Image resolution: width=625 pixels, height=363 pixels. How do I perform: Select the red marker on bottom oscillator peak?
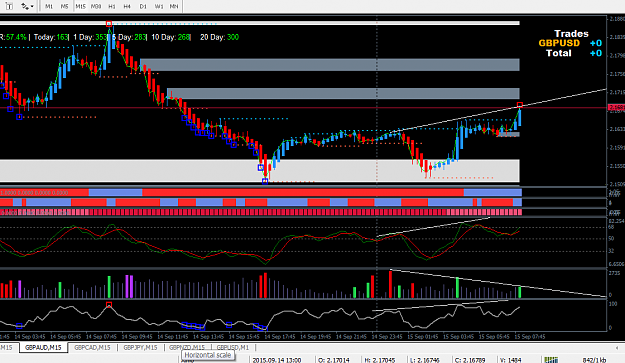coord(109,305)
